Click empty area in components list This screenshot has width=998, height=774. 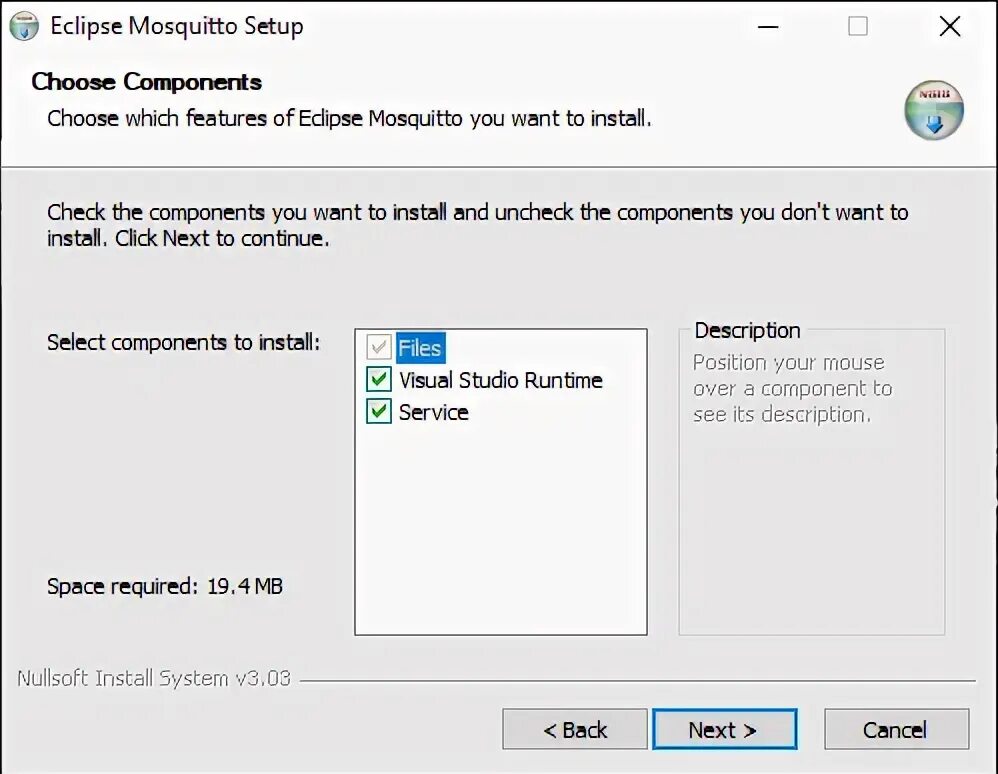pos(501,528)
